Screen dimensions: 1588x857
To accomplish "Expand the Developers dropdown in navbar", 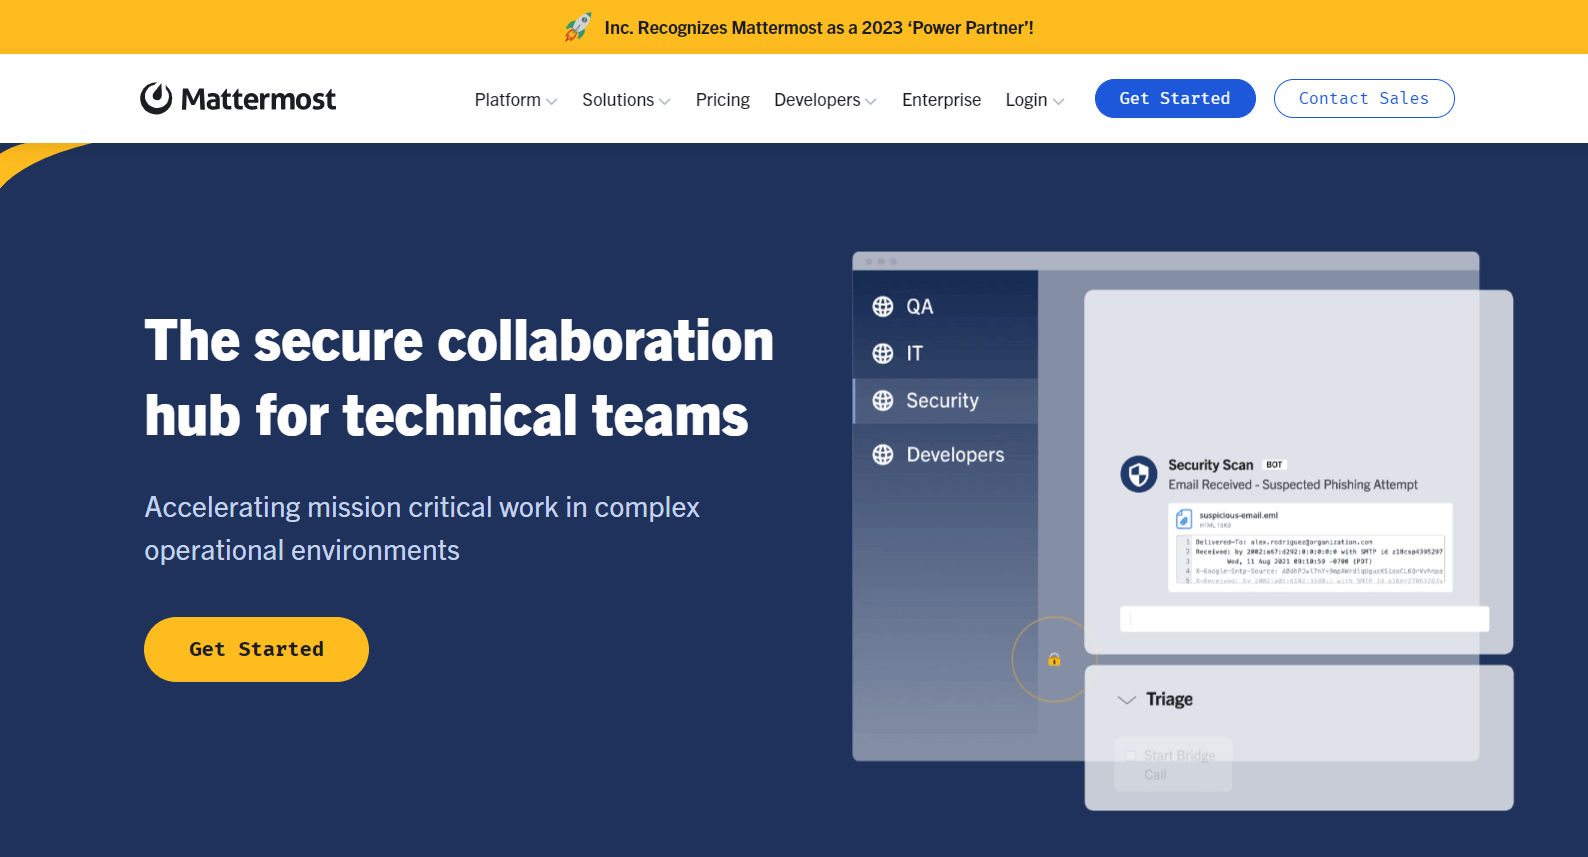I will [x=825, y=100].
